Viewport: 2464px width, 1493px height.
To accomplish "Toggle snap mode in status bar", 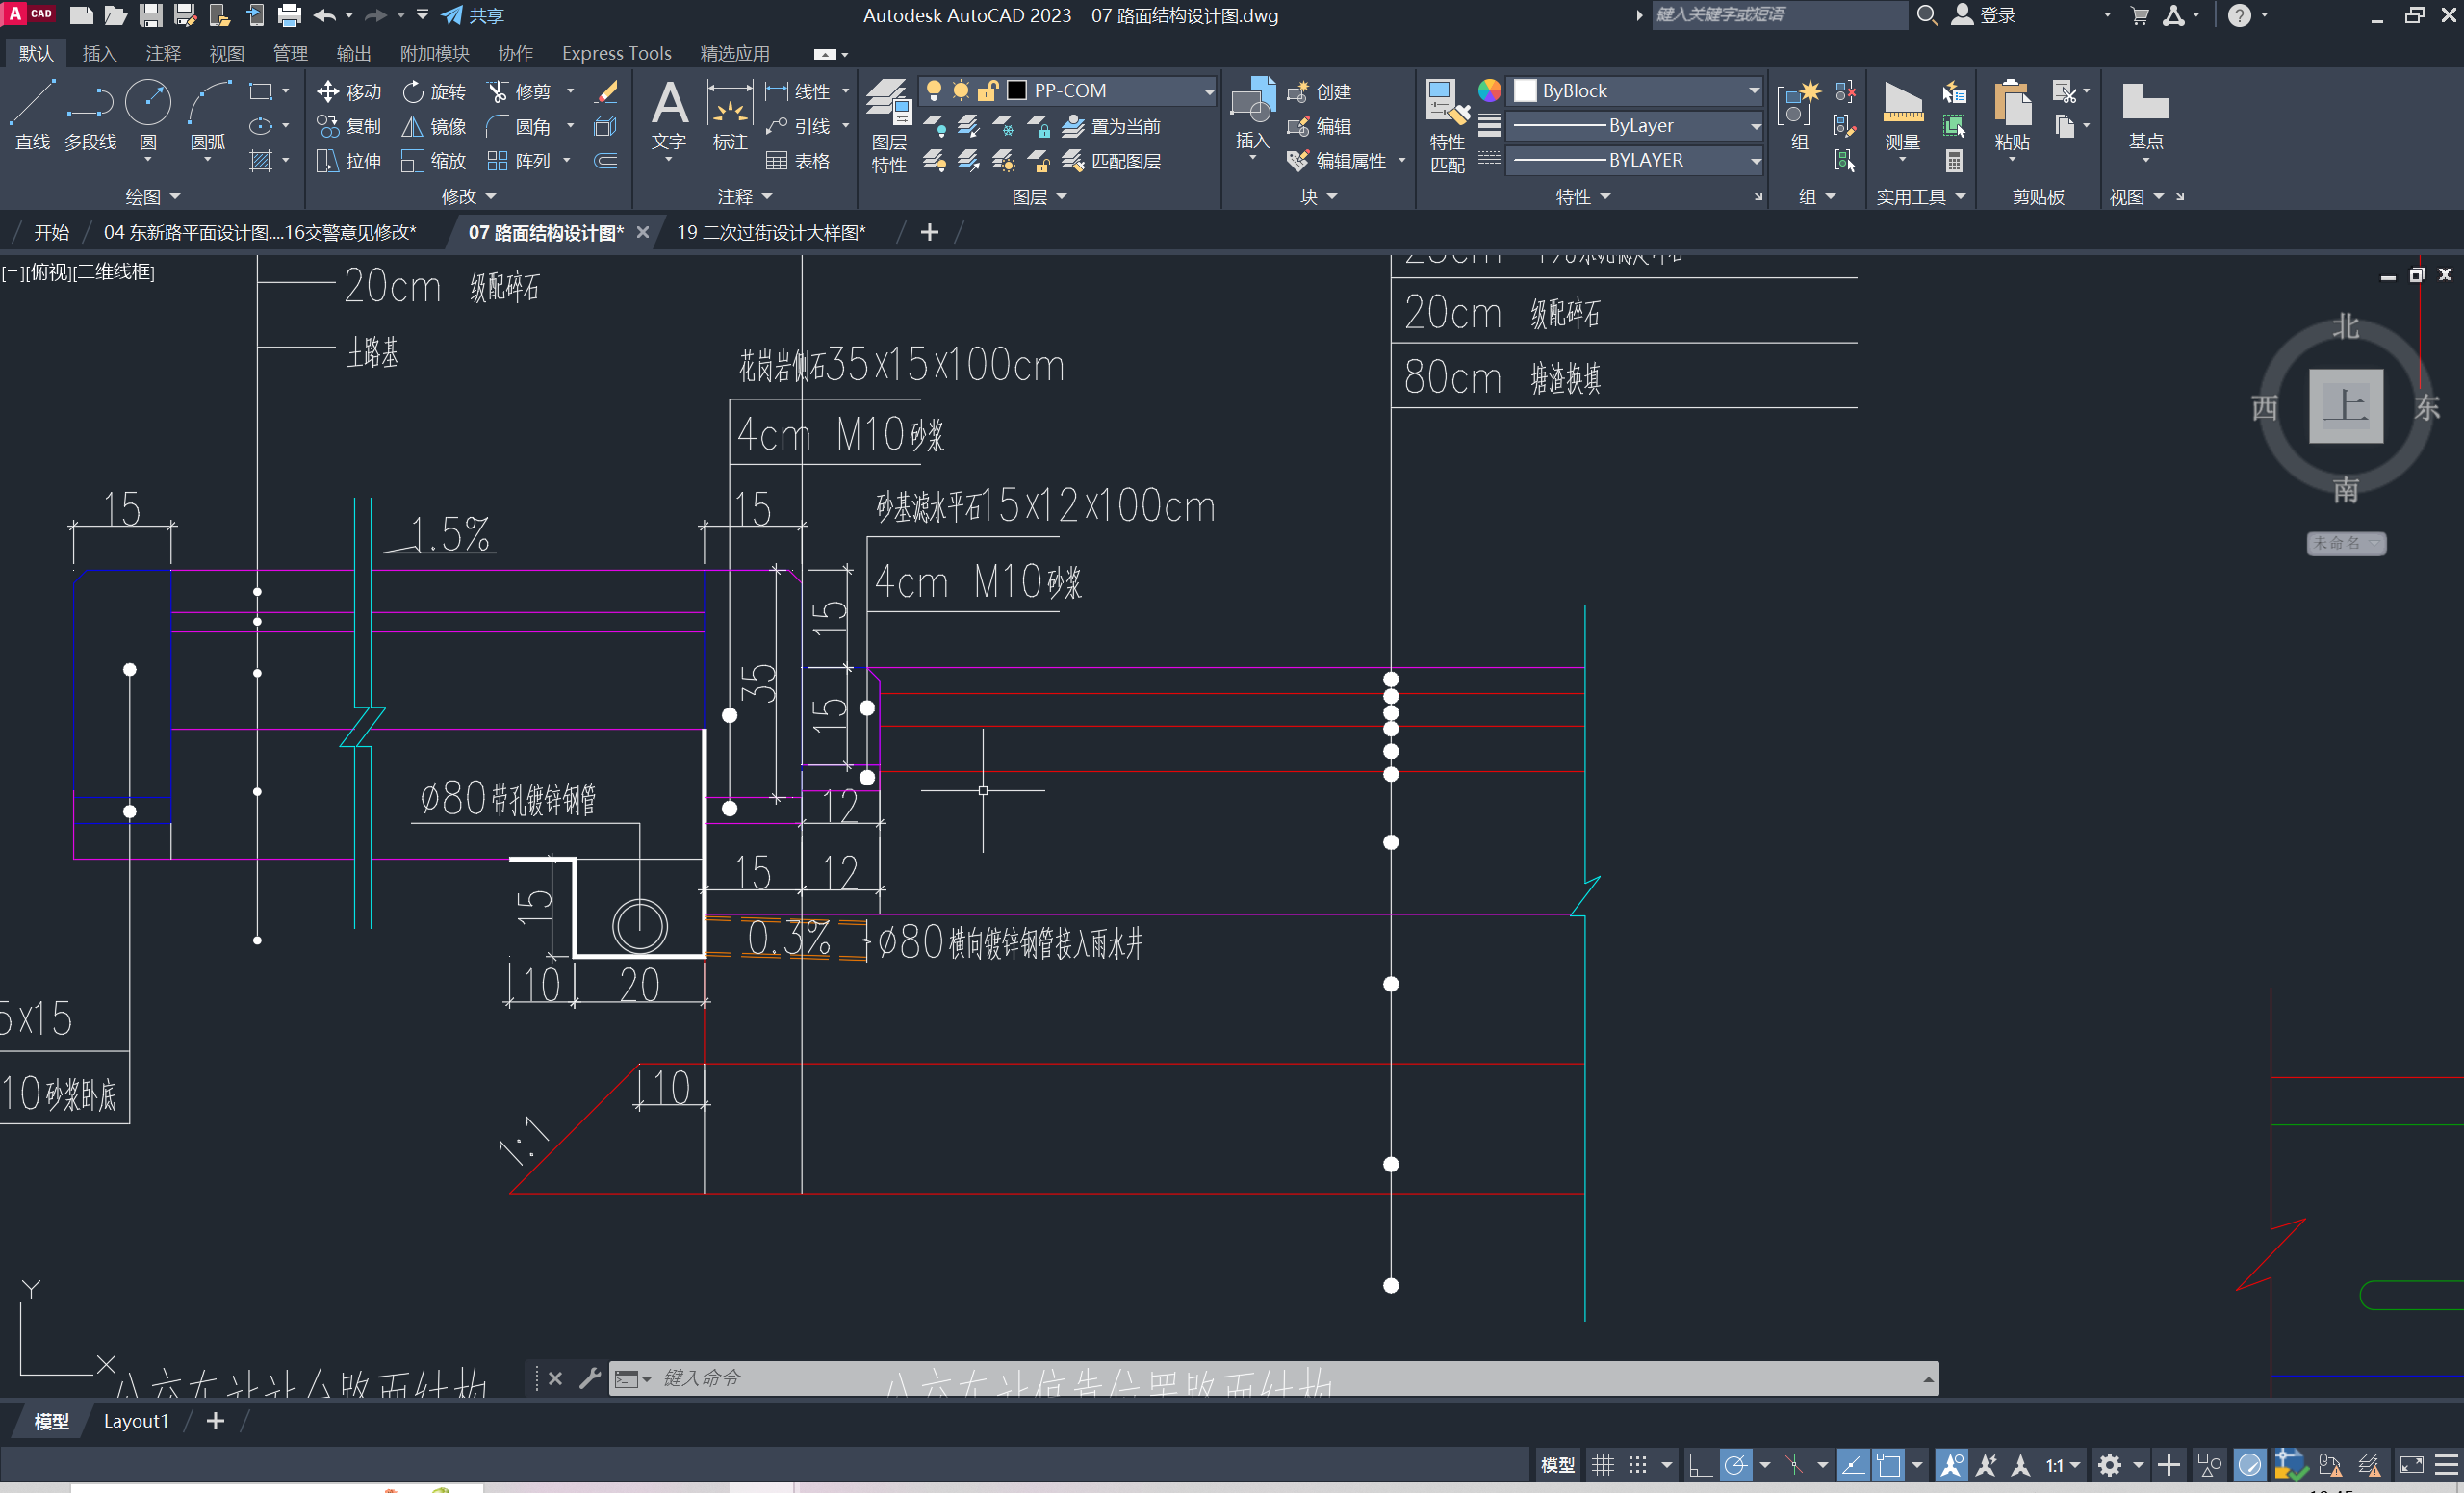I will coord(1637,1465).
